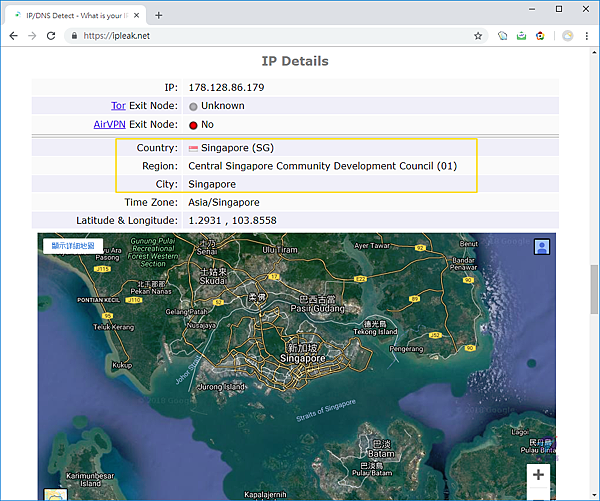
Task: Click the browser forward arrow
Action: tap(32, 36)
